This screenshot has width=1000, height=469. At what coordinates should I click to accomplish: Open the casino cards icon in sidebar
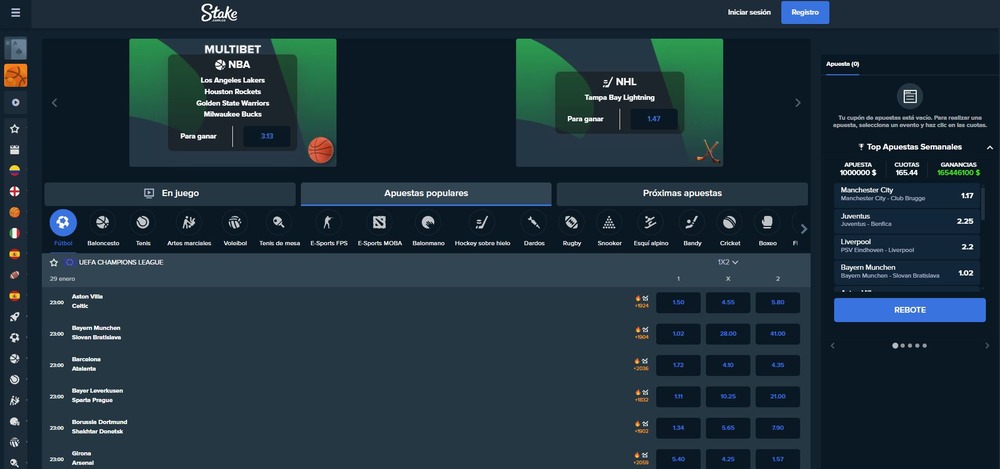15,48
